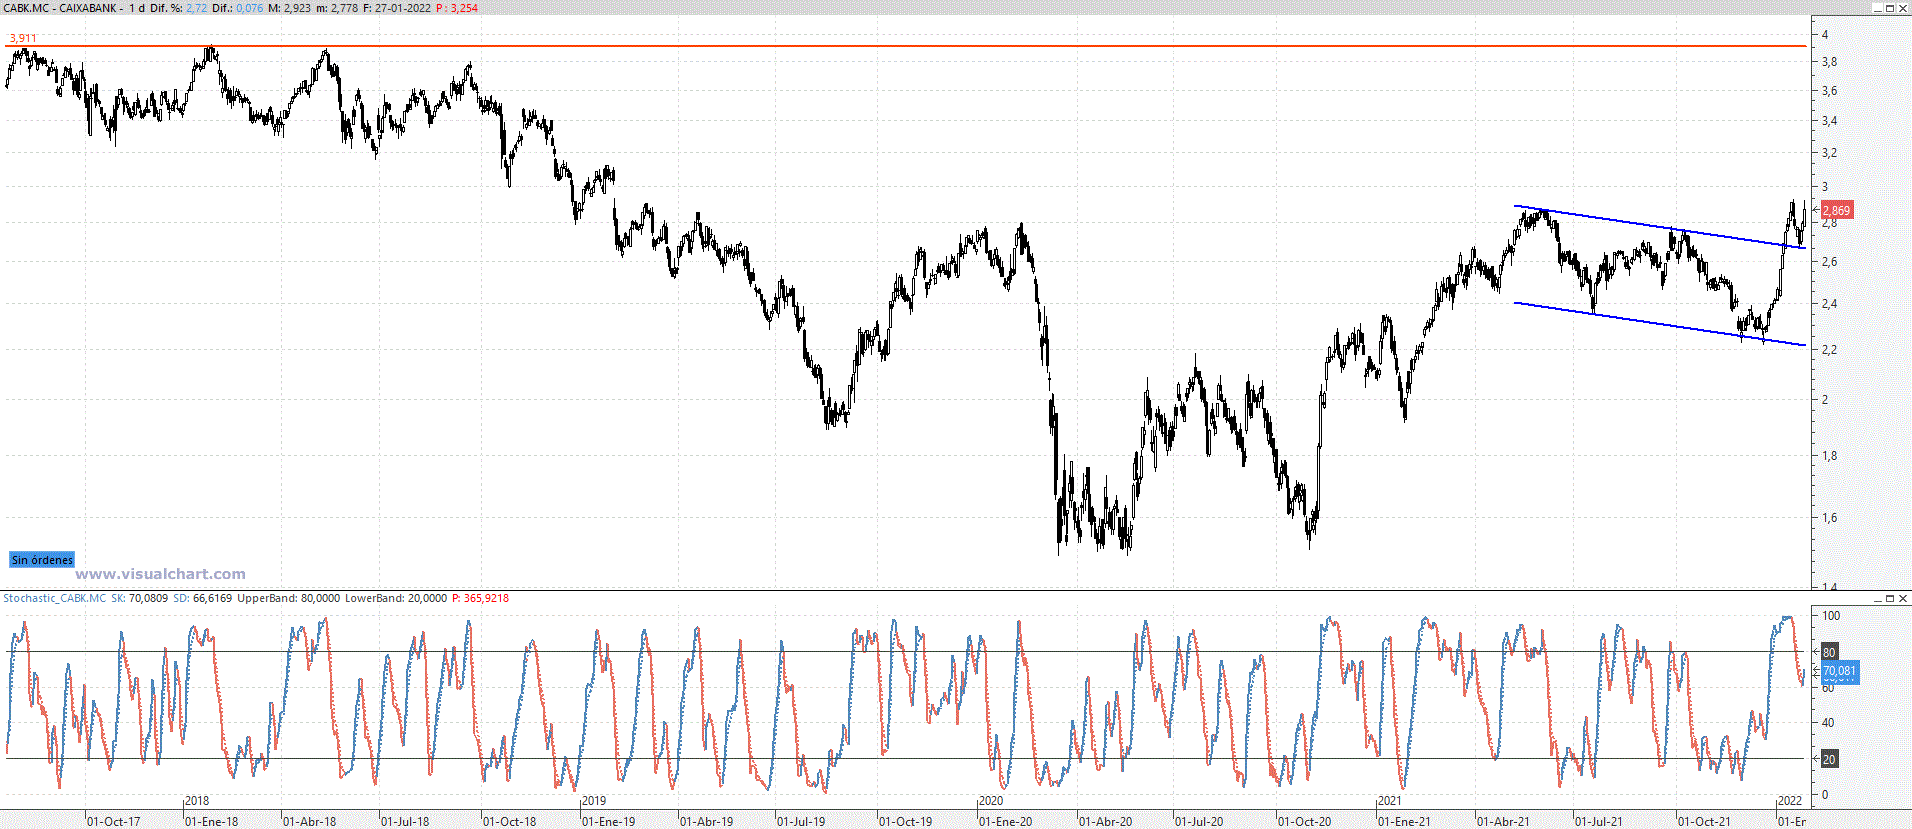Viewport: 1912px width, 829px height.
Task: Click the 'UpperBand: 80,0000' readout
Action: [x=288, y=598]
